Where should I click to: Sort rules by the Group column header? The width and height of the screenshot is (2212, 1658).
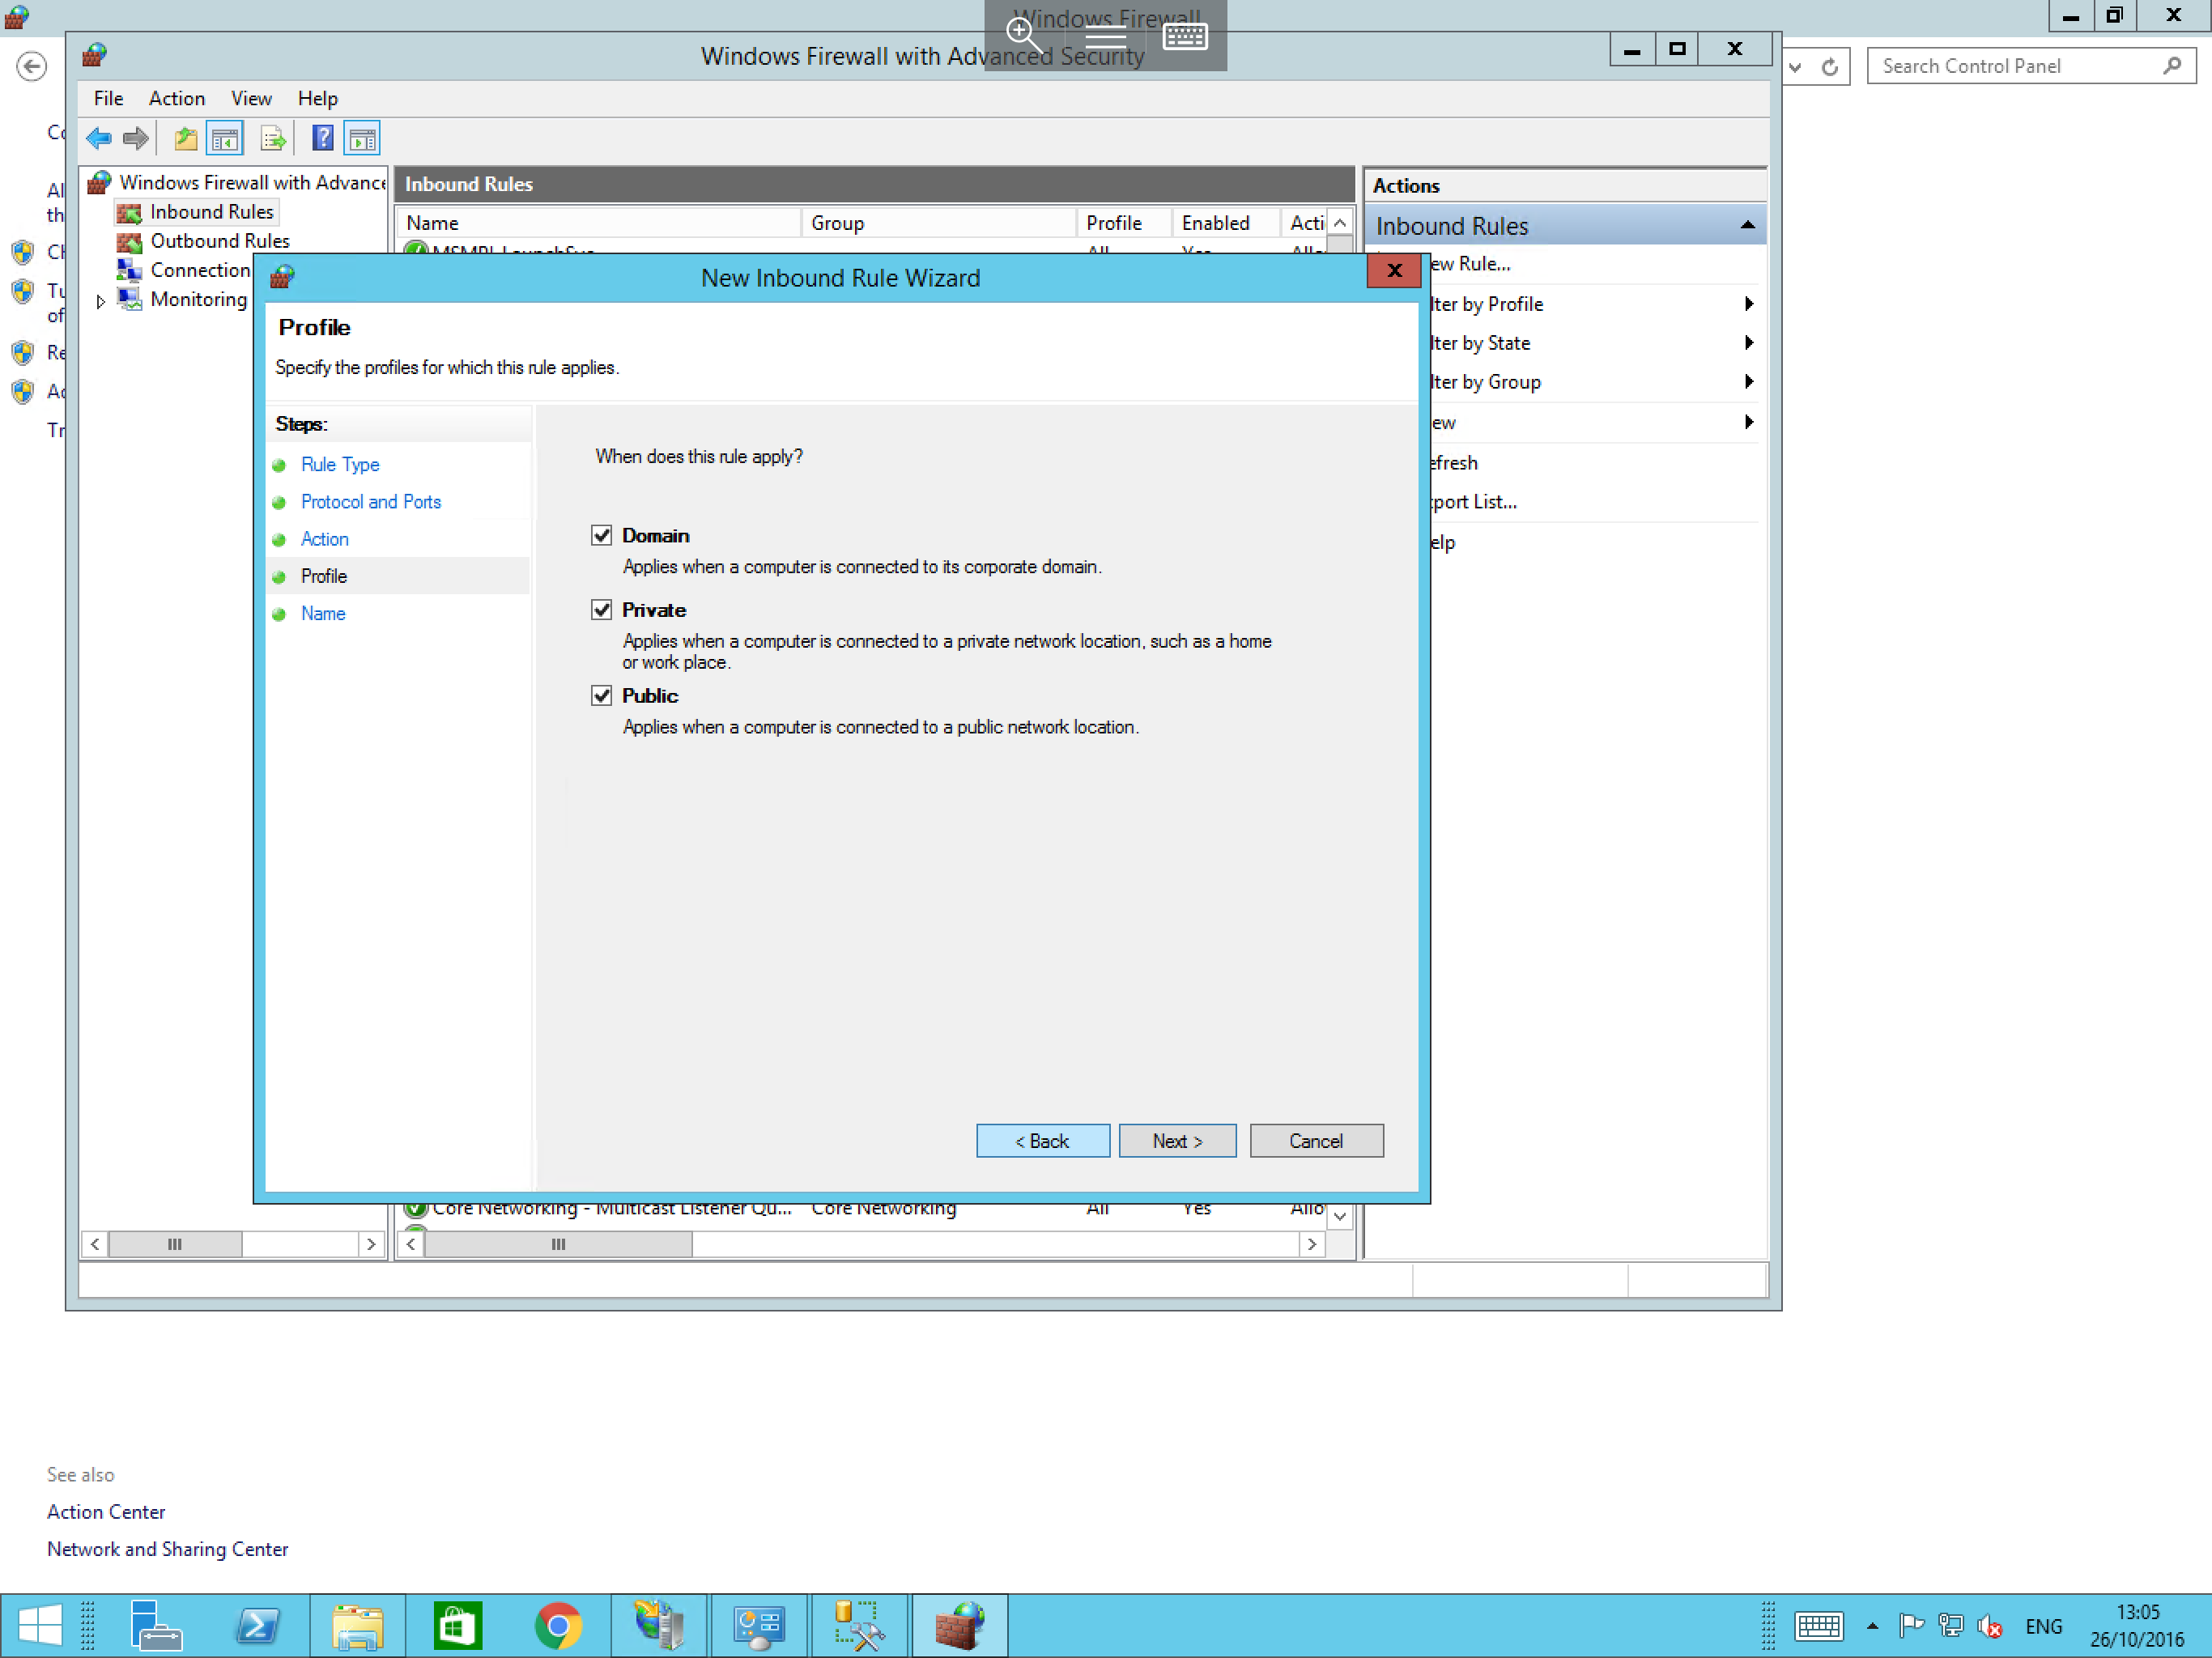pyautogui.click(x=938, y=222)
